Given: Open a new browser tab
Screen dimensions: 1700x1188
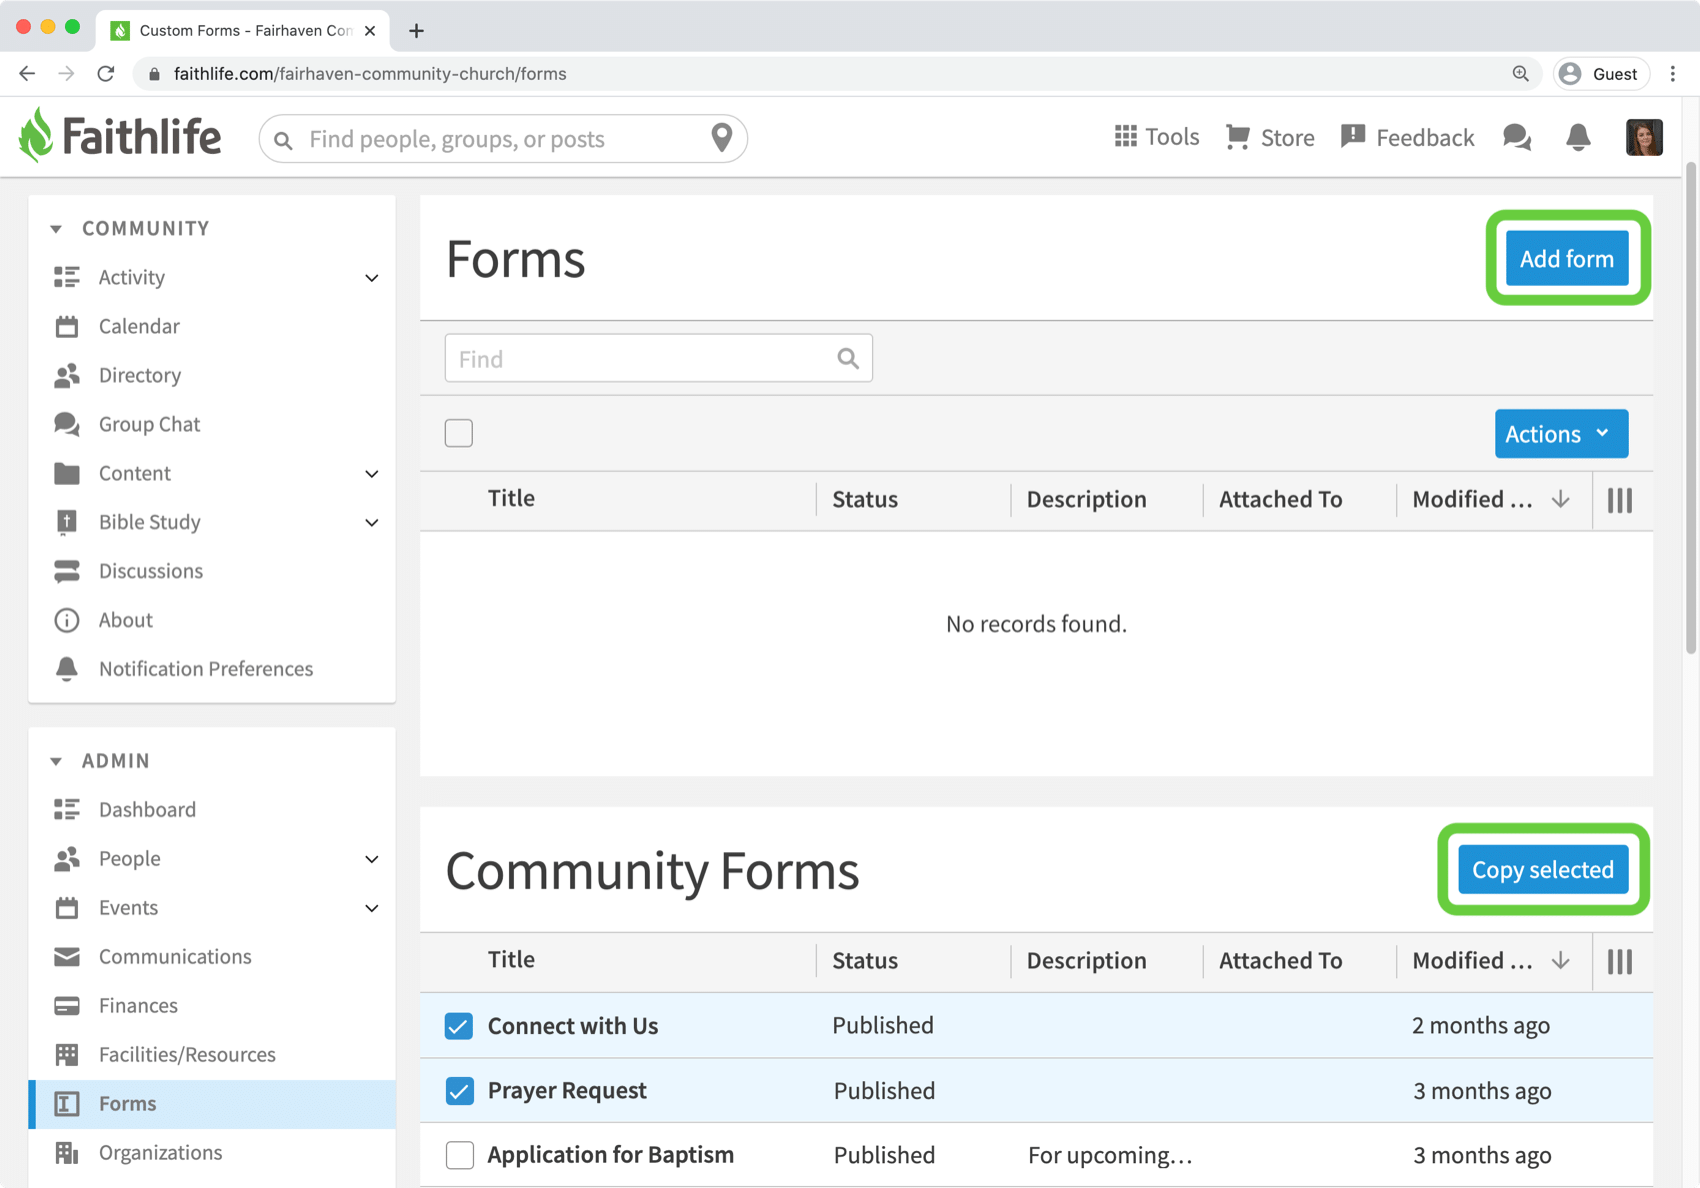Looking at the screenshot, I should click(416, 31).
